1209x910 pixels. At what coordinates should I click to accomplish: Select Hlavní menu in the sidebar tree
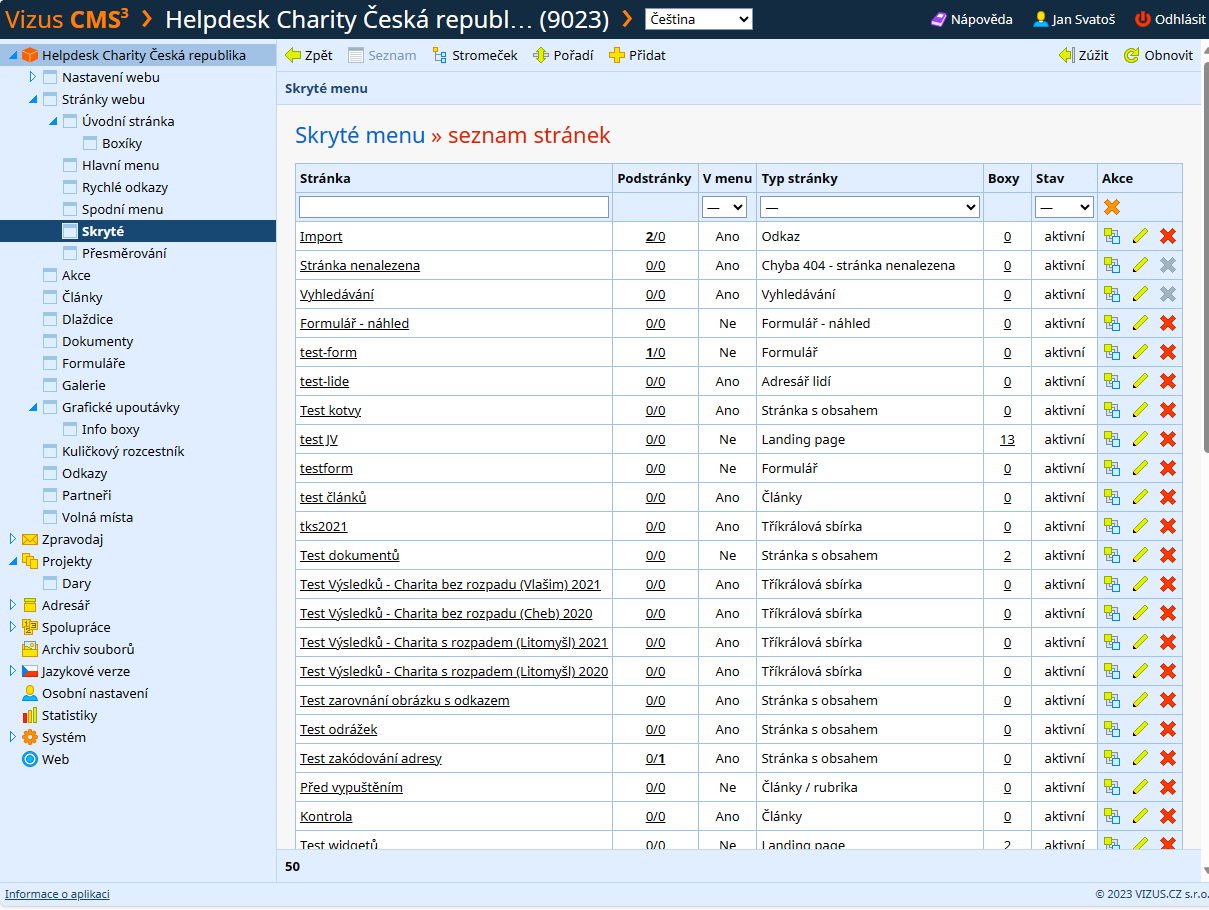pyautogui.click(x=120, y=165)
